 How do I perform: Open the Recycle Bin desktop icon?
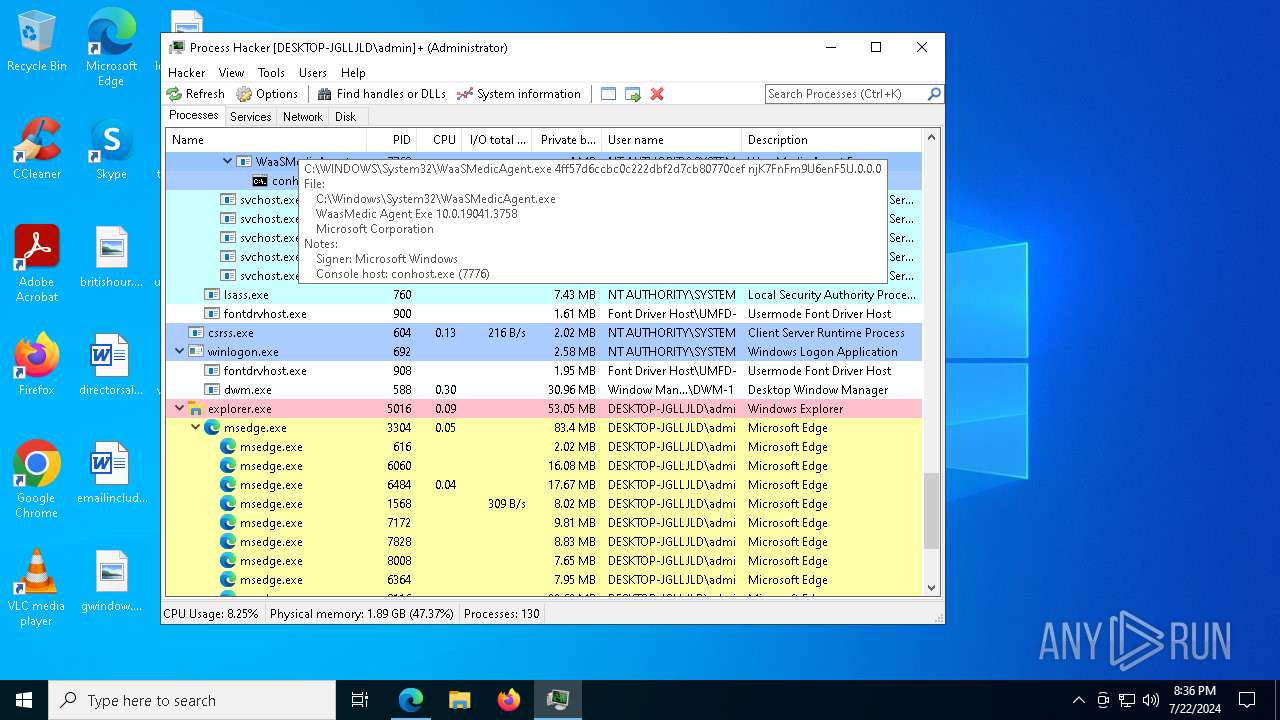coord(37,42)
